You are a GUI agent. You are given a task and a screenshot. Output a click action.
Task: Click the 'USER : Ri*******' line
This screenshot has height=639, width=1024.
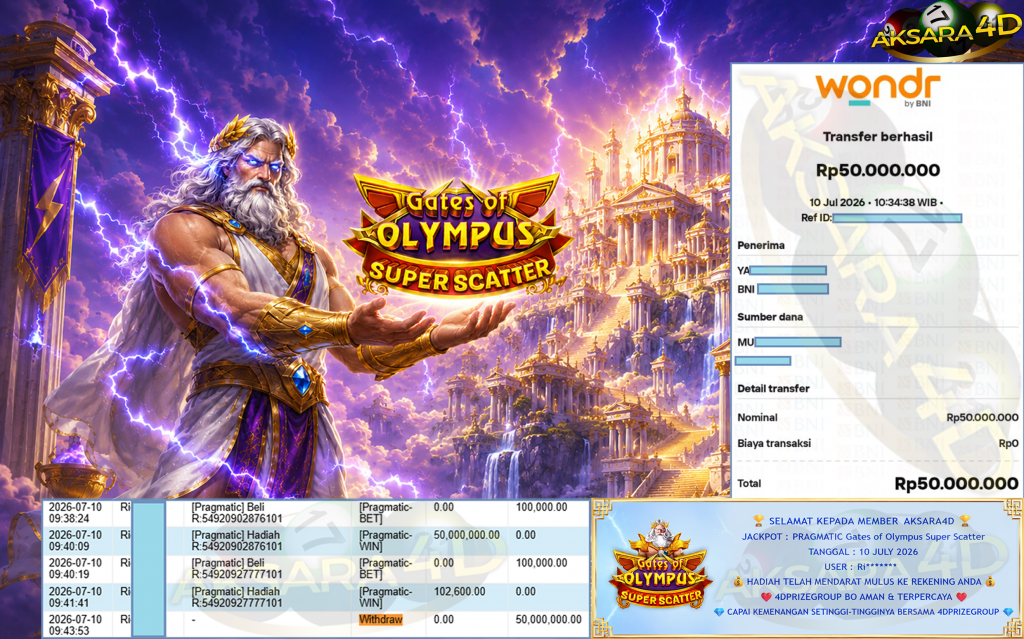click(861, 566)
